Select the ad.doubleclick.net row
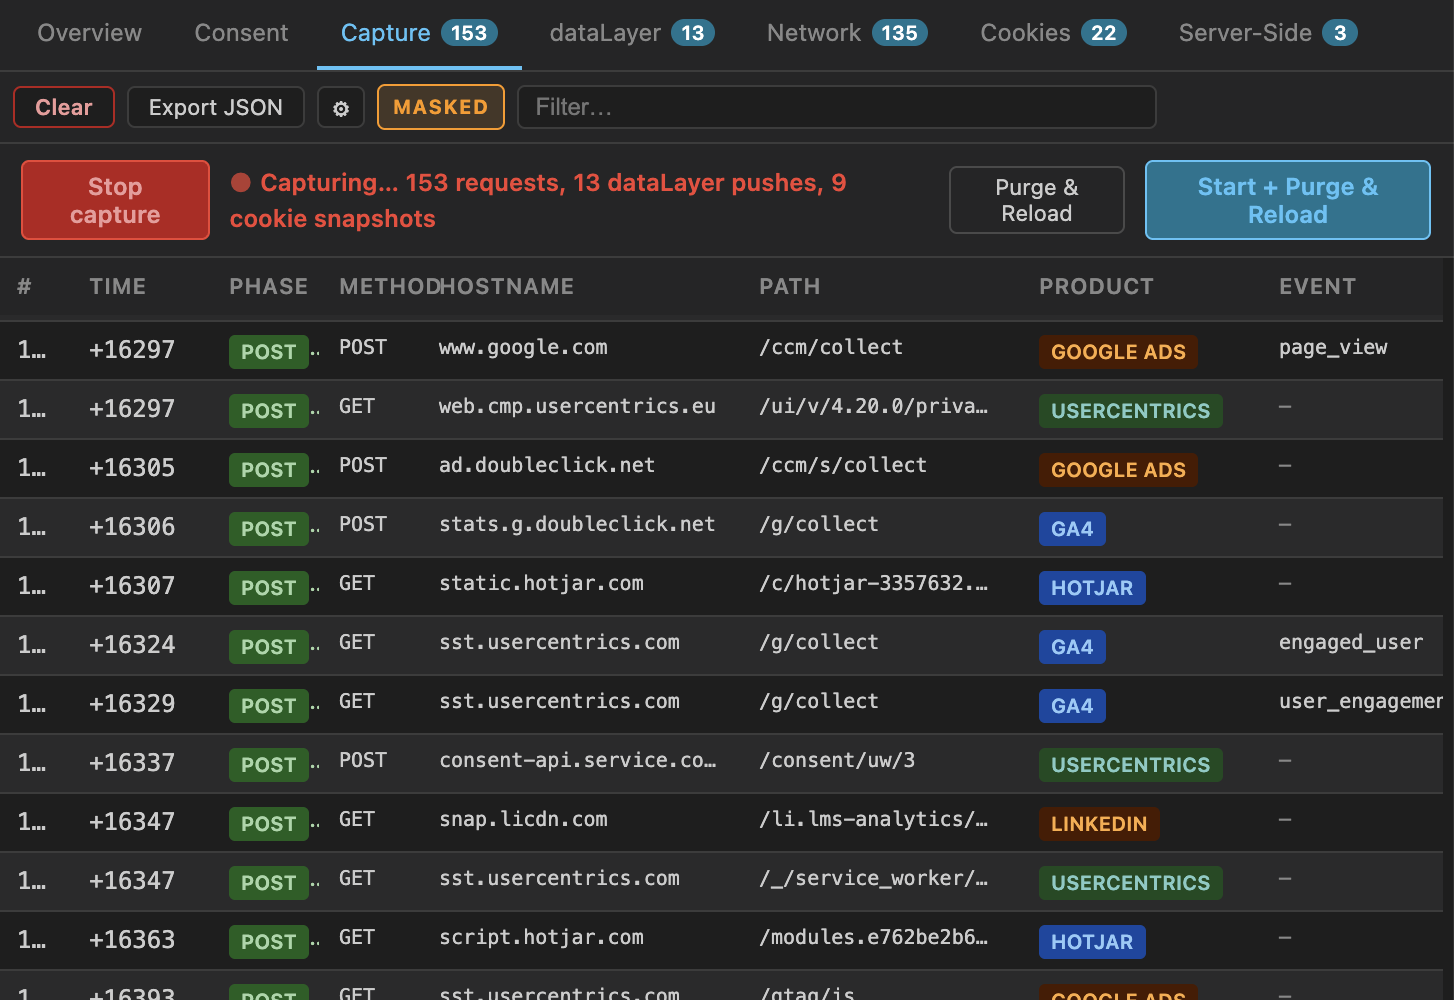The height and width of the screenshot is (1000, 1454). (721, 468)
